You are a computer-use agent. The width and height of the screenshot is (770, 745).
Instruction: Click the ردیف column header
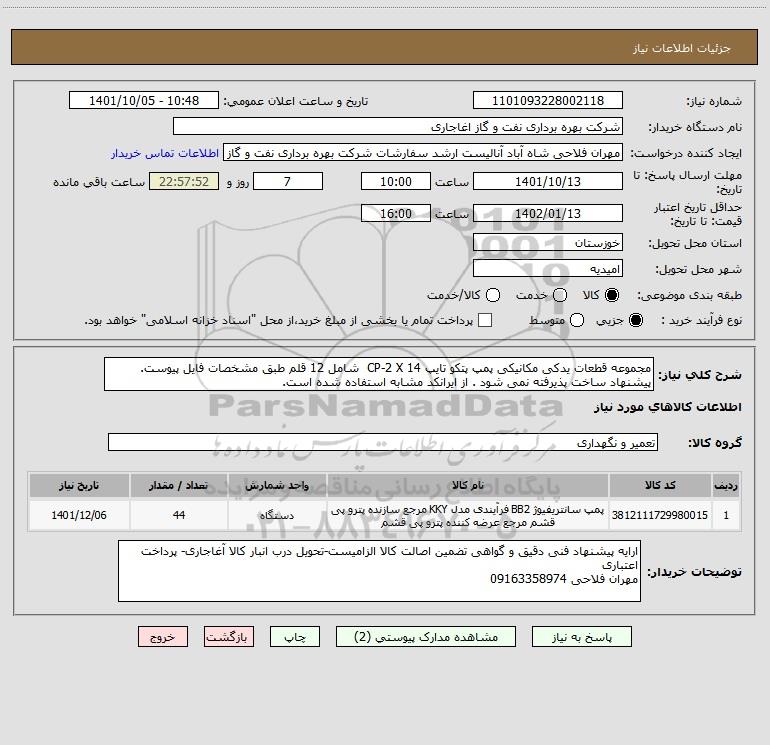pyautogui.click(x=726, y=485)
